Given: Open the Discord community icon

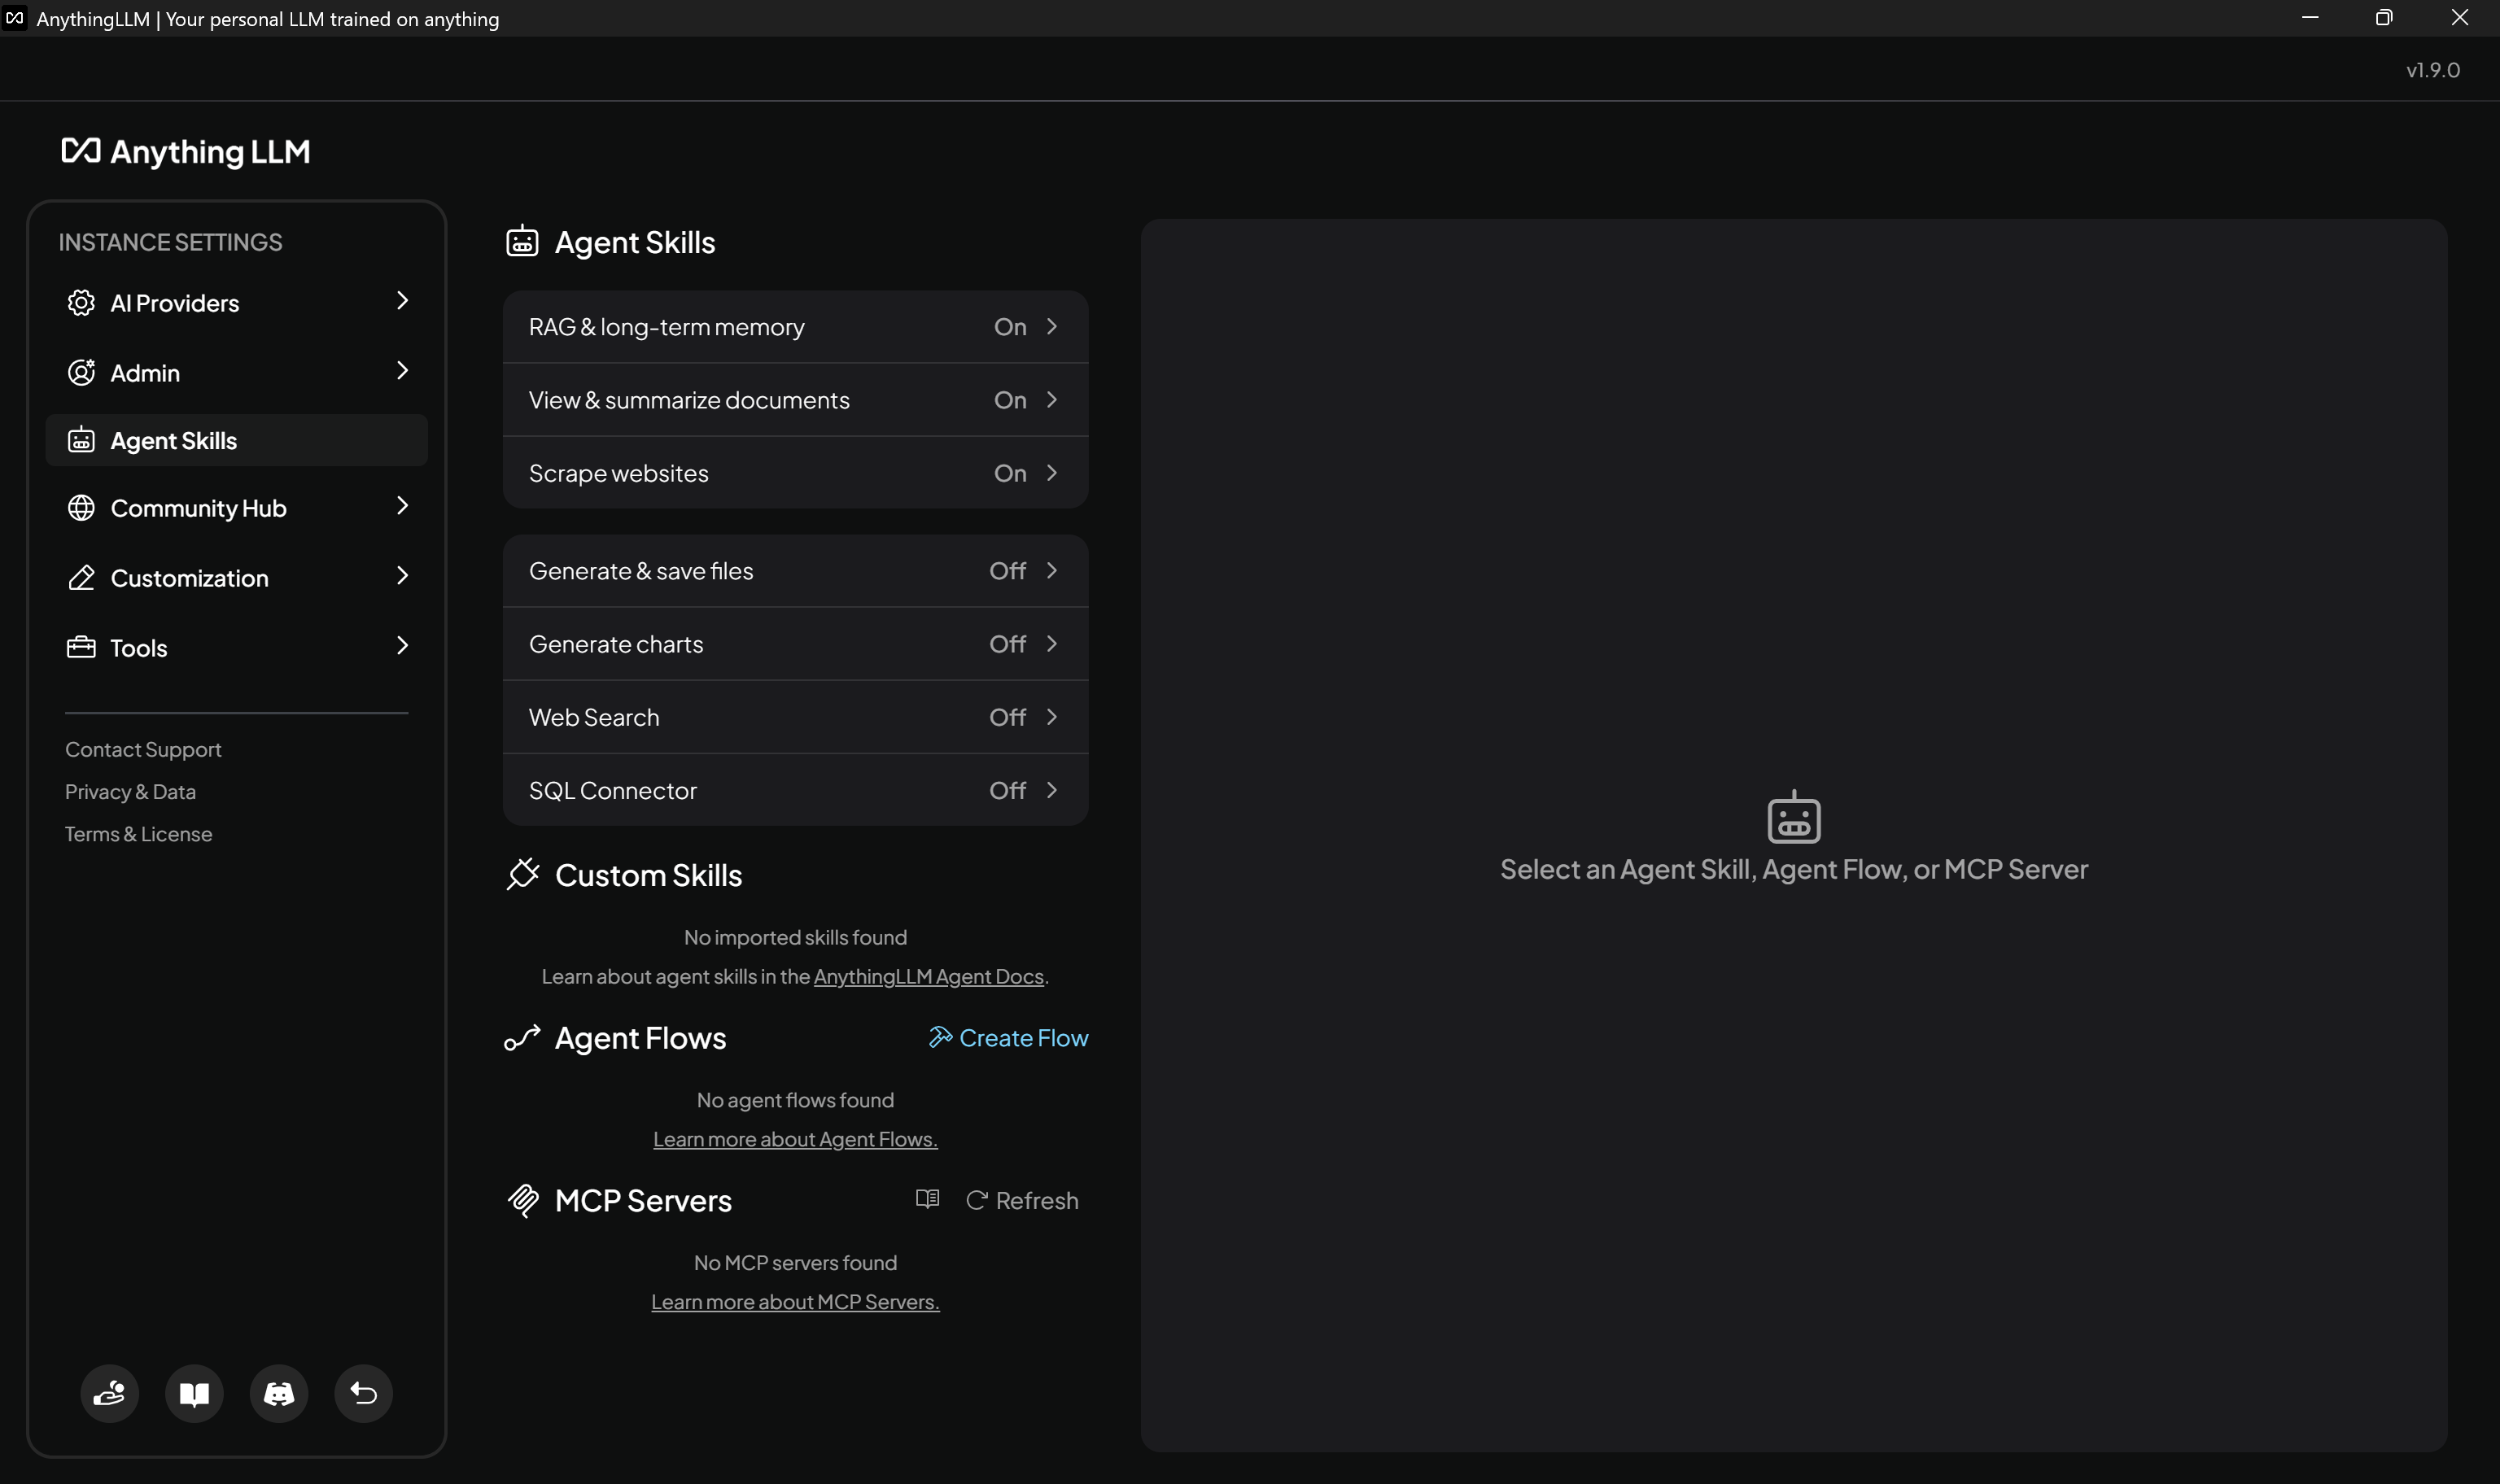Looking at the screenshot, I should (278, 1393).
